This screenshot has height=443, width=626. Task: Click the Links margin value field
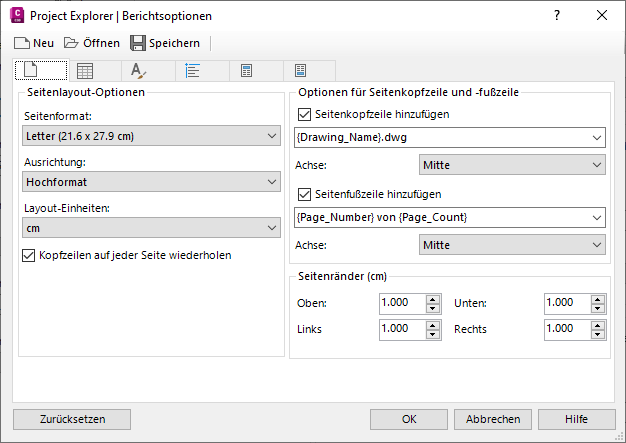(401, 328)
